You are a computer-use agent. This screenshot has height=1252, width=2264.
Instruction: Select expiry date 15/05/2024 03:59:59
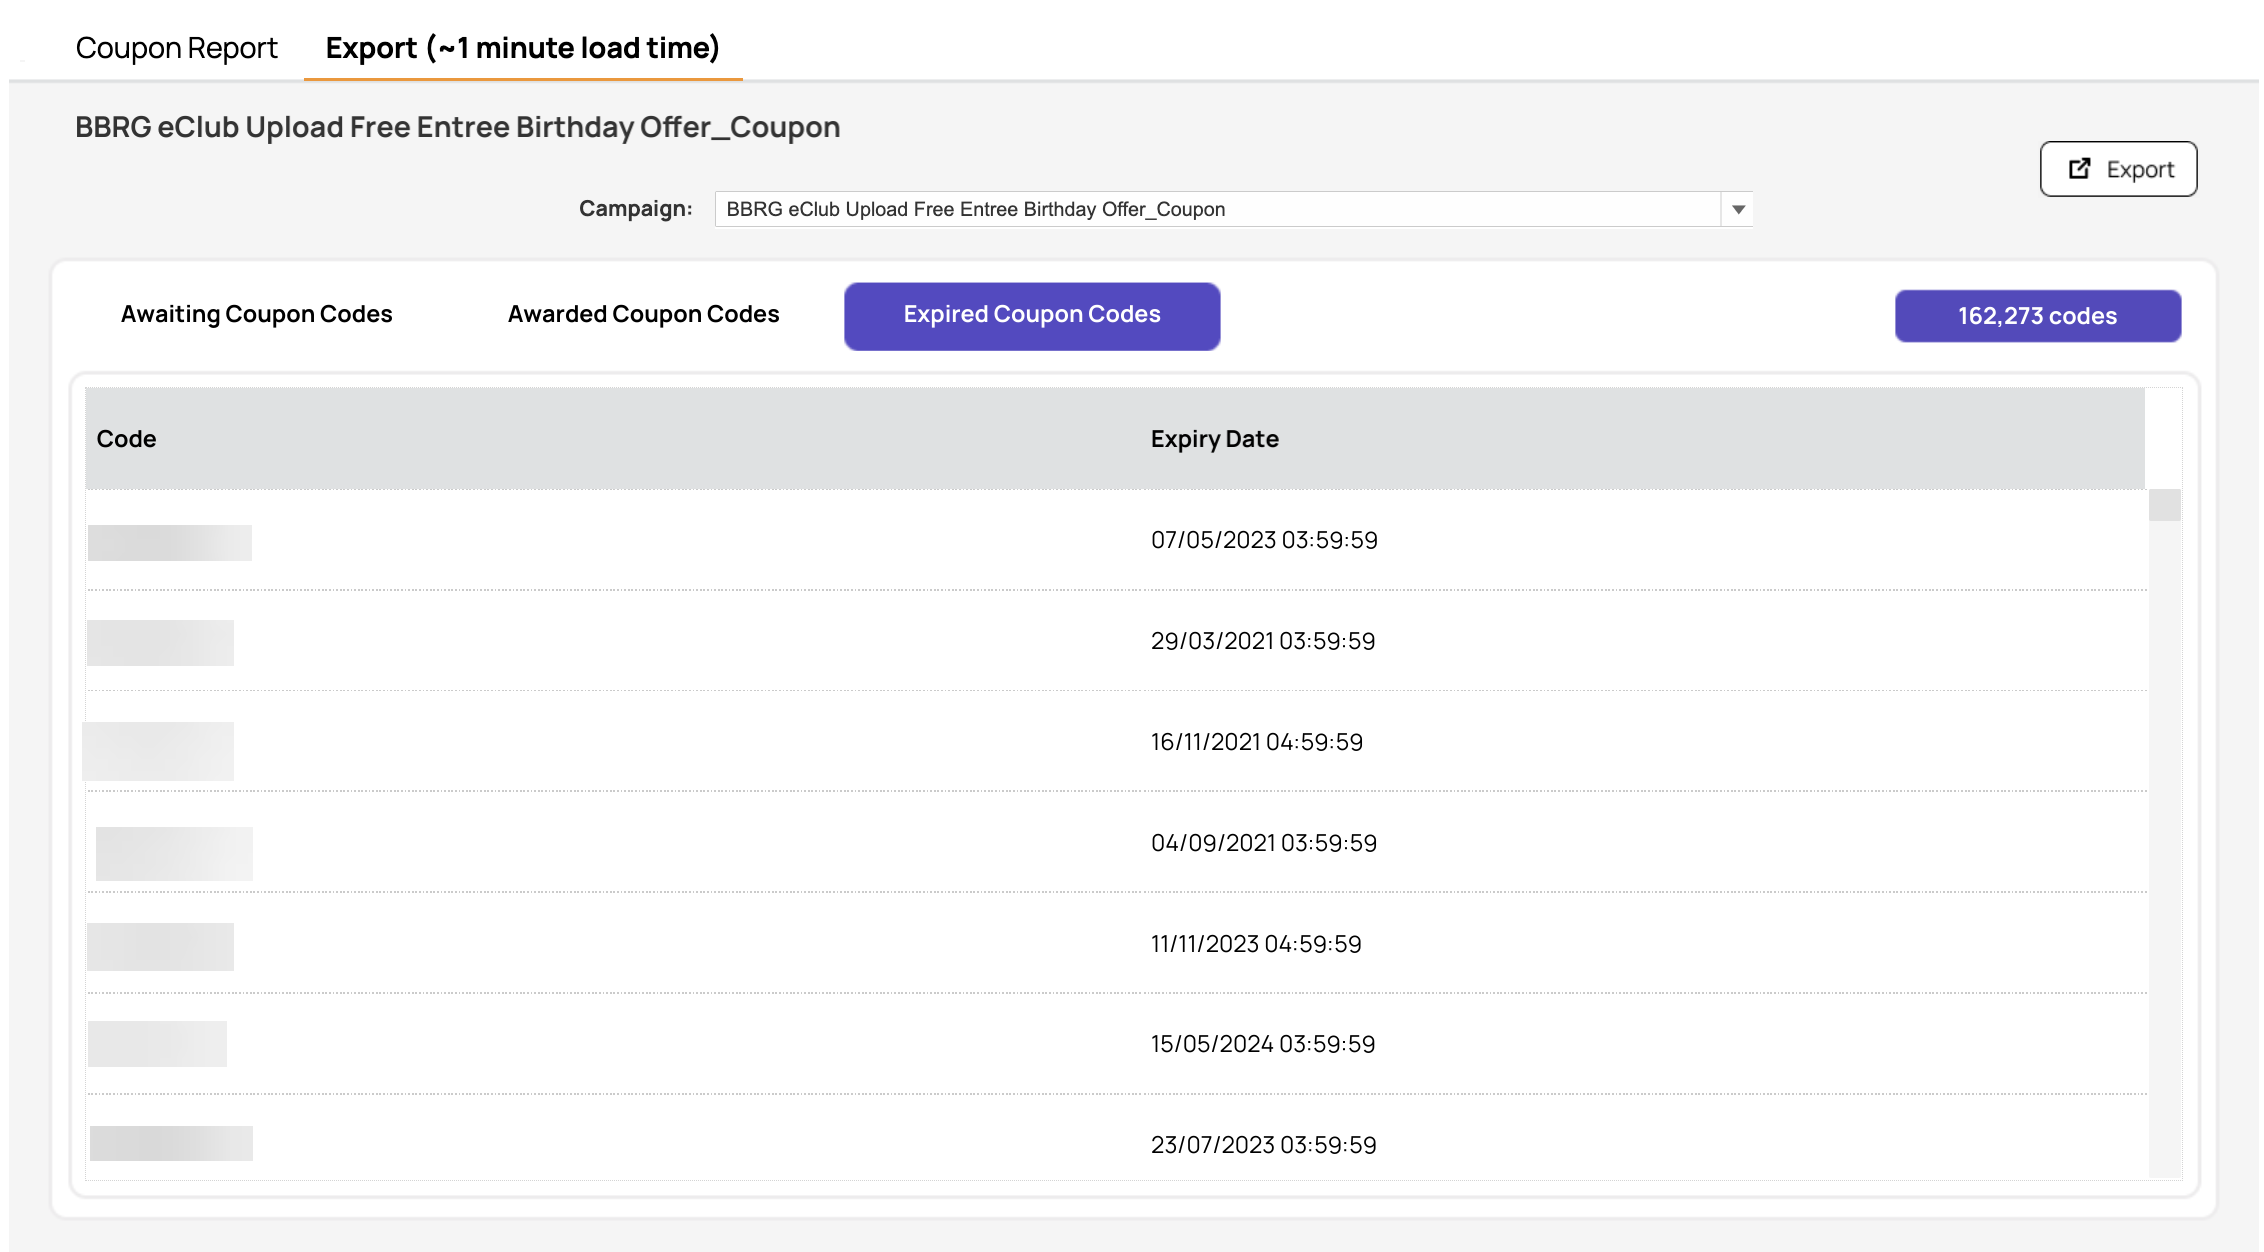1263,1044
